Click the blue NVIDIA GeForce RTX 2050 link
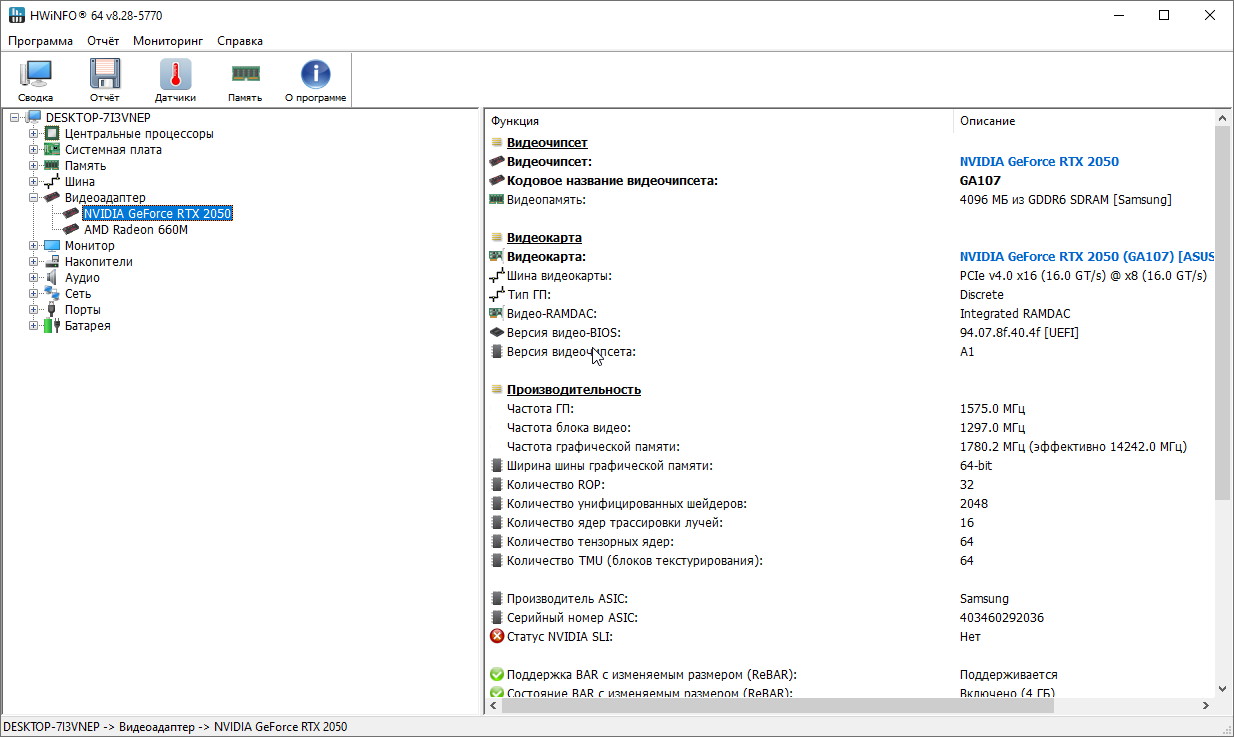Viewport: 1234px width, 737px height. tap(1039, 161)
